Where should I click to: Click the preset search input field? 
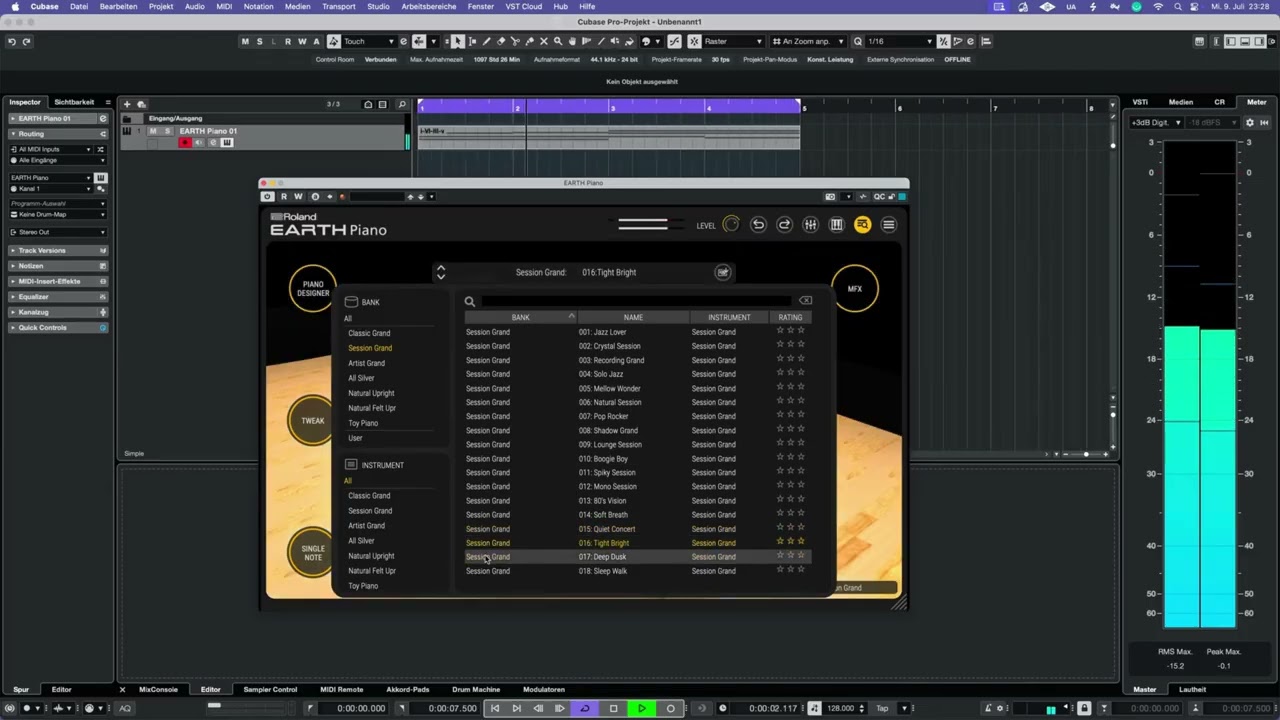pos(638,301)
